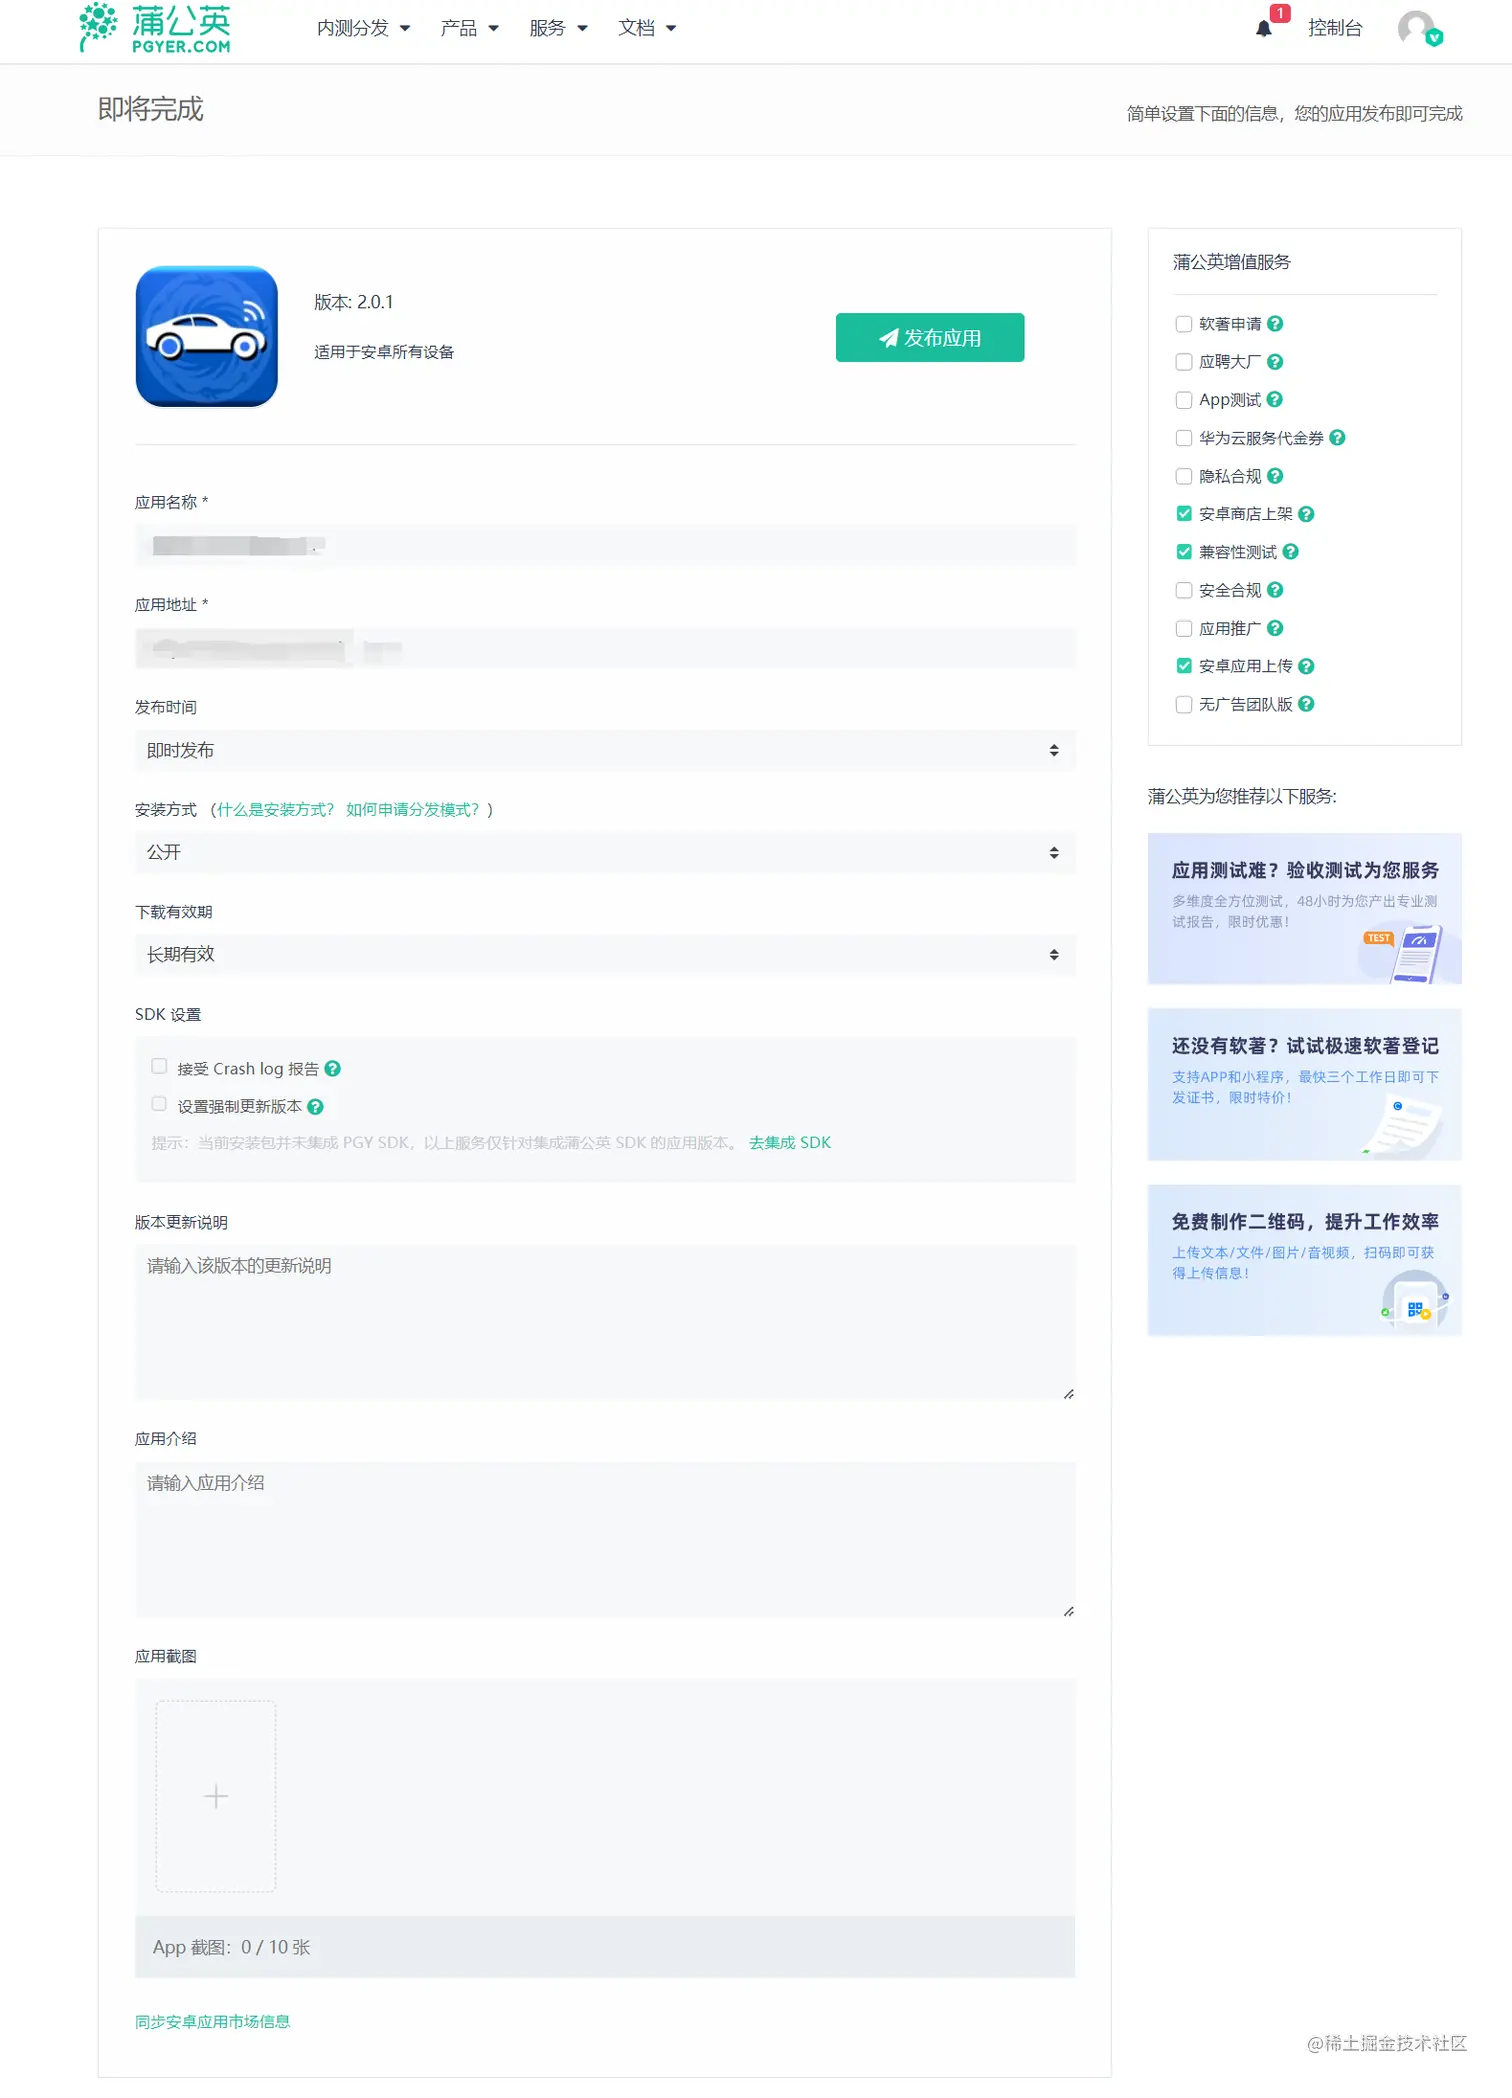The image size is (1512, 2098).
Task: Open 如何申请分发模式? link
Action: point(413,810)
